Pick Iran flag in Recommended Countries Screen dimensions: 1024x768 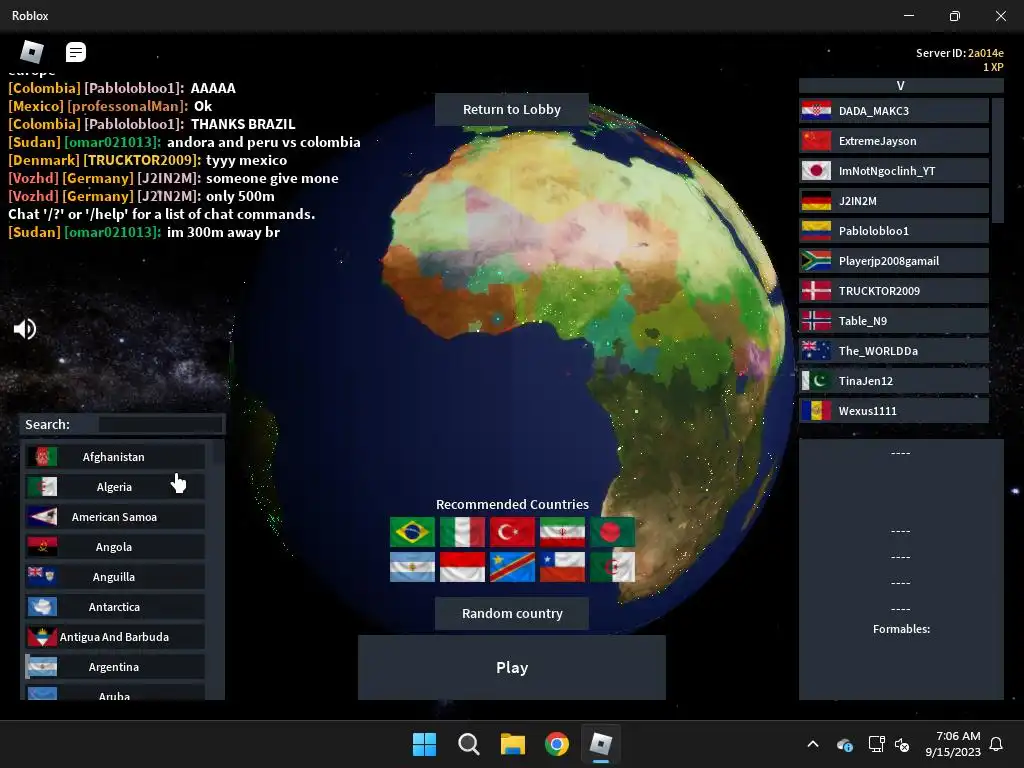click(562, 532)
